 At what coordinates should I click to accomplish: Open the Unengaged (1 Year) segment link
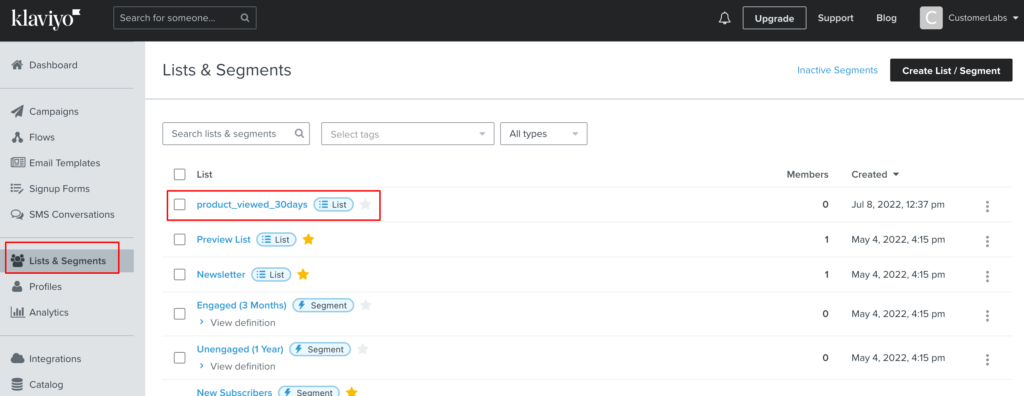(240, 349)
